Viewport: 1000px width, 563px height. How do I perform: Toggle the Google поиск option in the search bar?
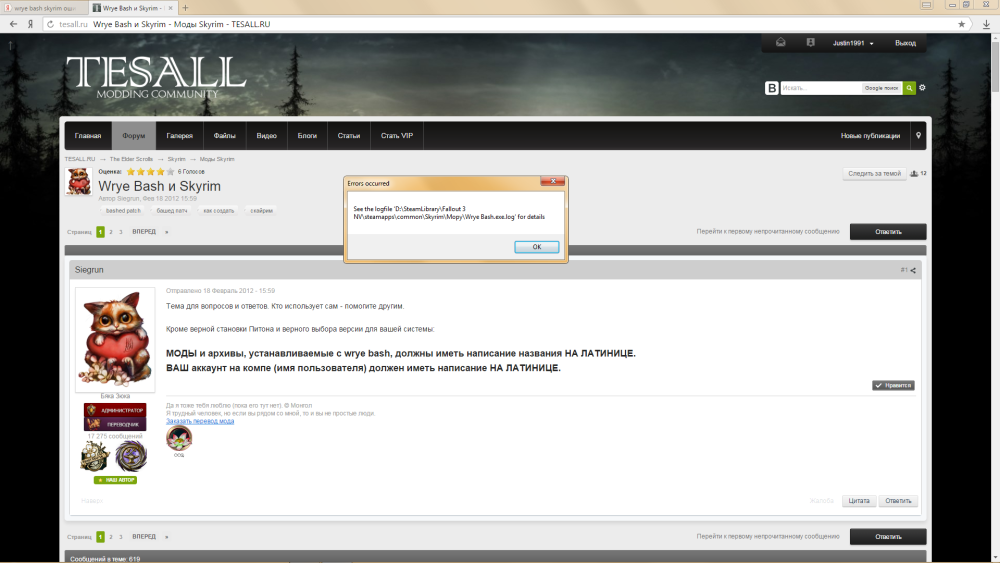(x=881, y=88)
